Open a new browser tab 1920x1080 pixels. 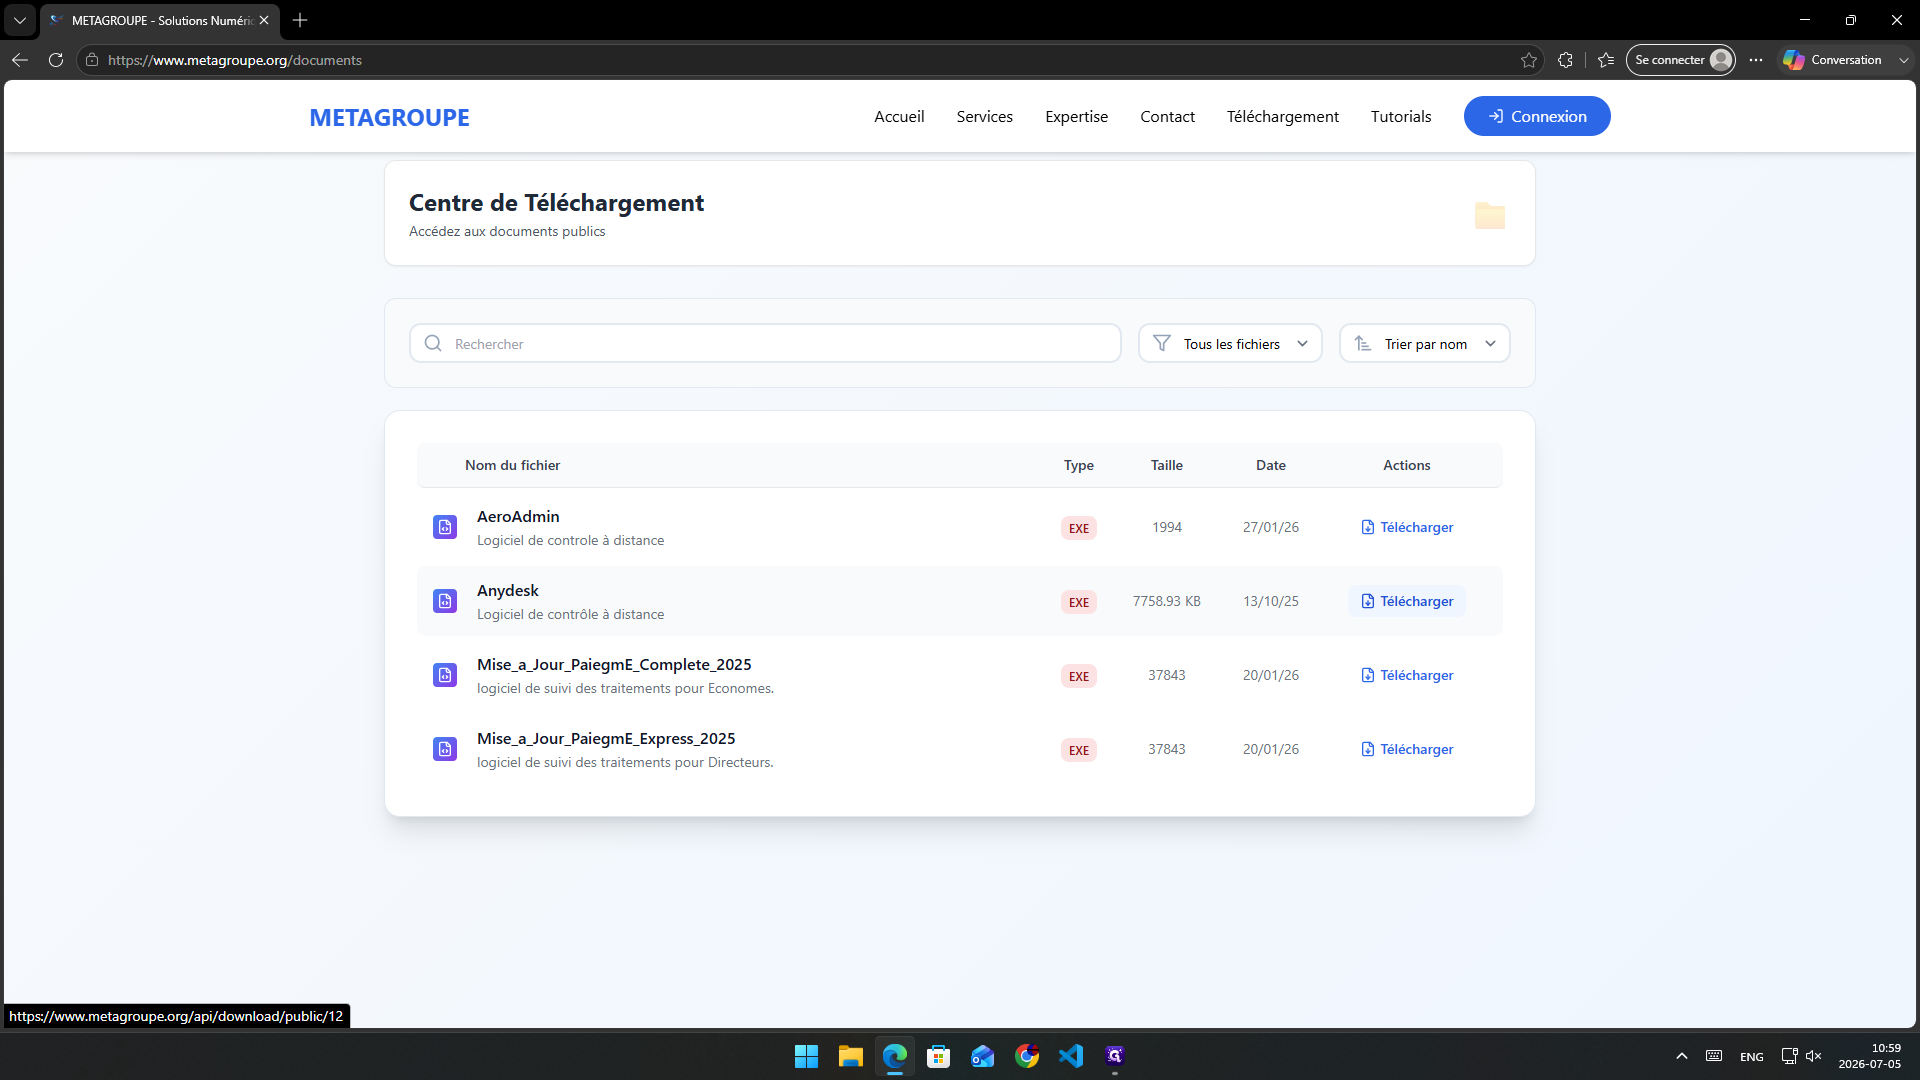pos(300,20)
